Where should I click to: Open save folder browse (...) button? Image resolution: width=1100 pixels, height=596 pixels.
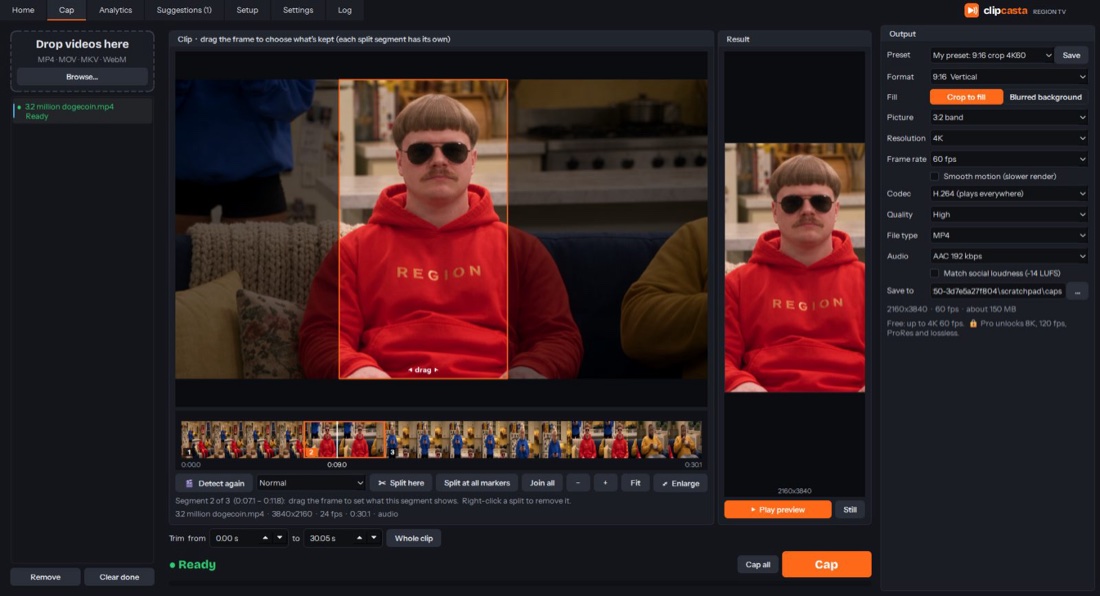click(1078, 291)
